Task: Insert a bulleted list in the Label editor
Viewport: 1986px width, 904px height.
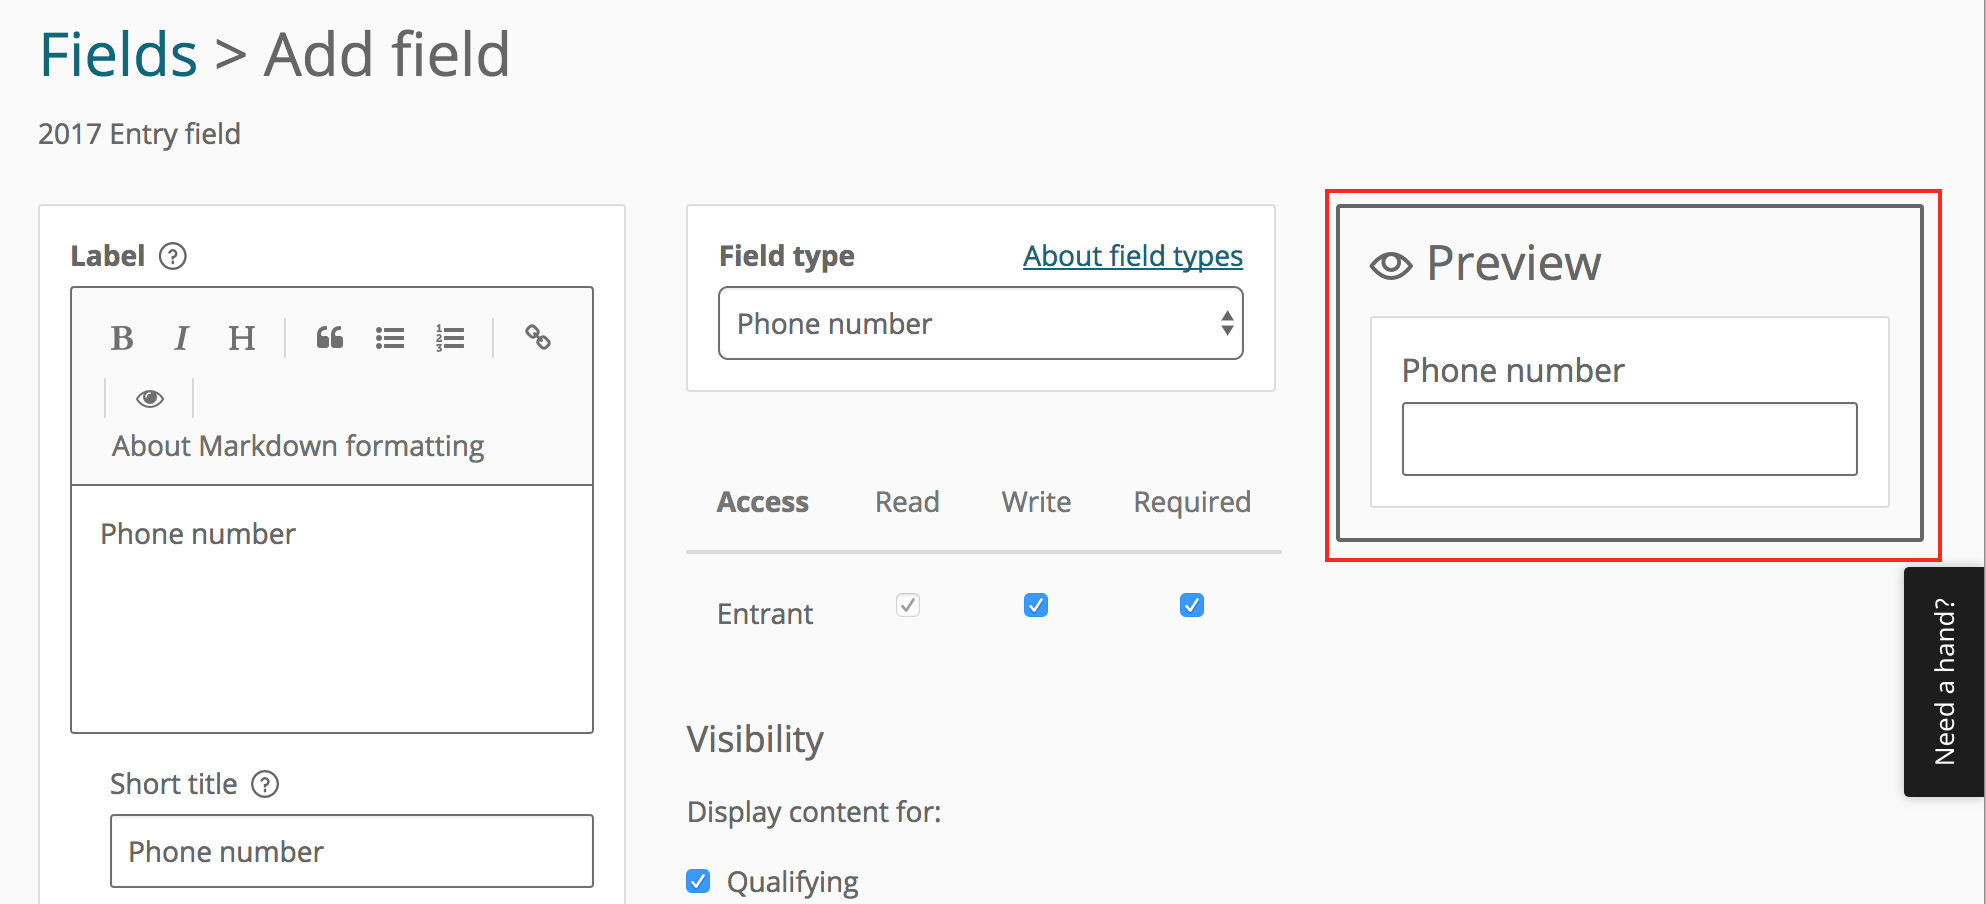Action: pos(390,338)
